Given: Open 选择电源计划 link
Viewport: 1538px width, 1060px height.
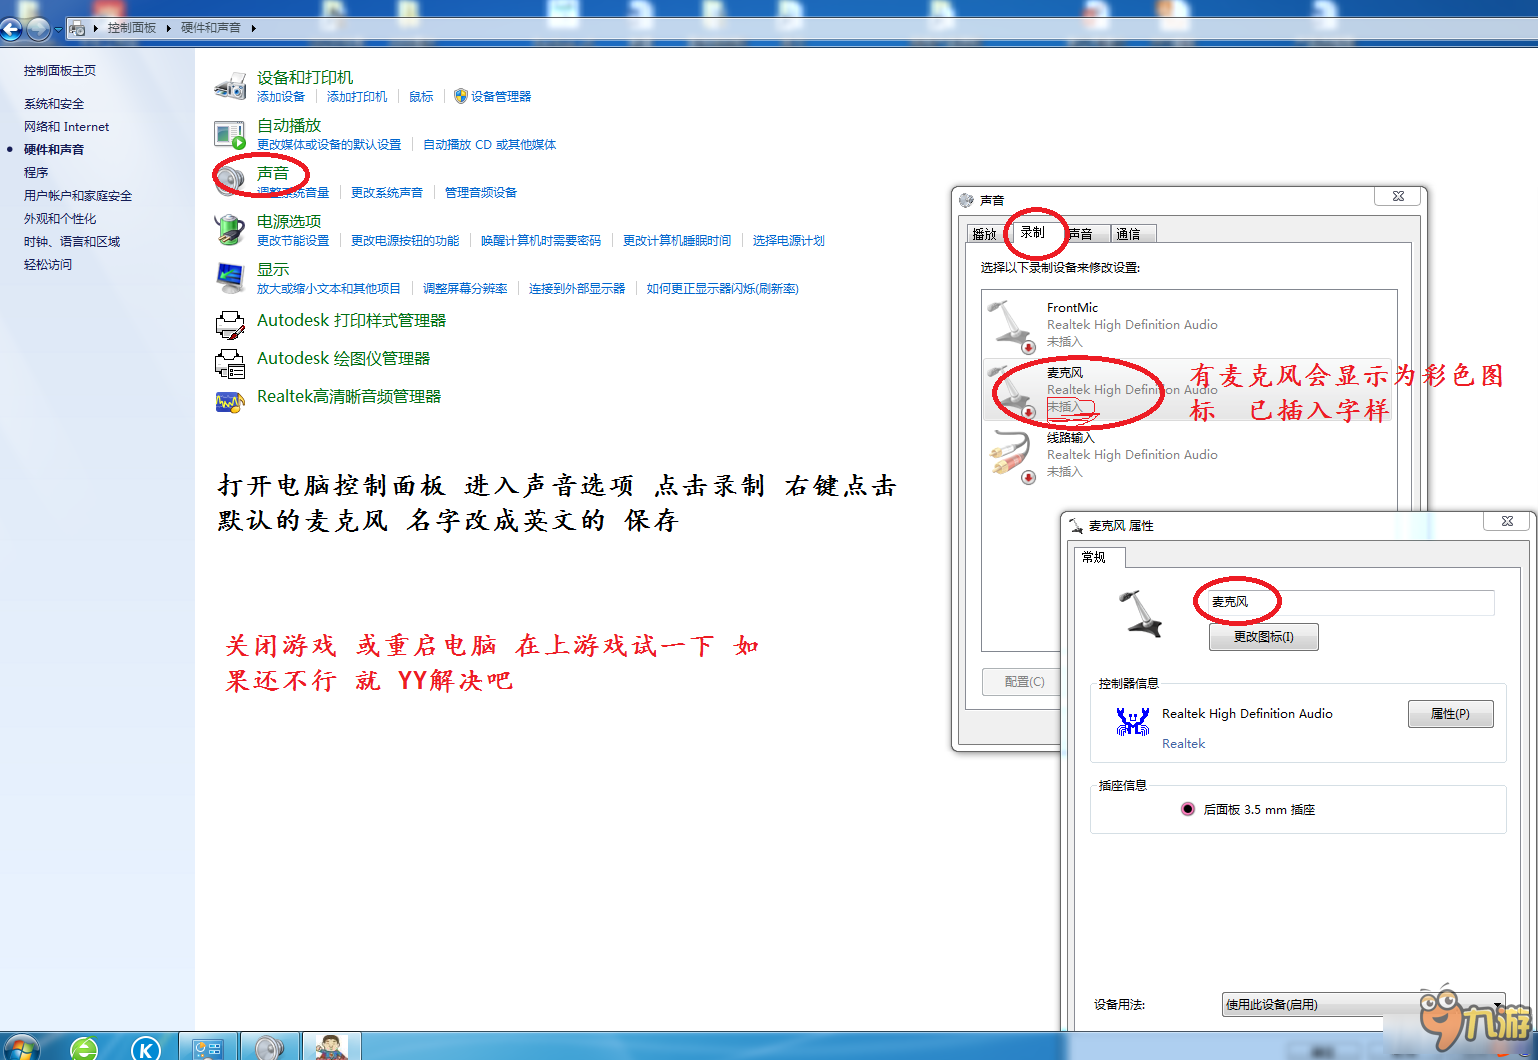Looking at the screenshot, I should coord(789,241).
